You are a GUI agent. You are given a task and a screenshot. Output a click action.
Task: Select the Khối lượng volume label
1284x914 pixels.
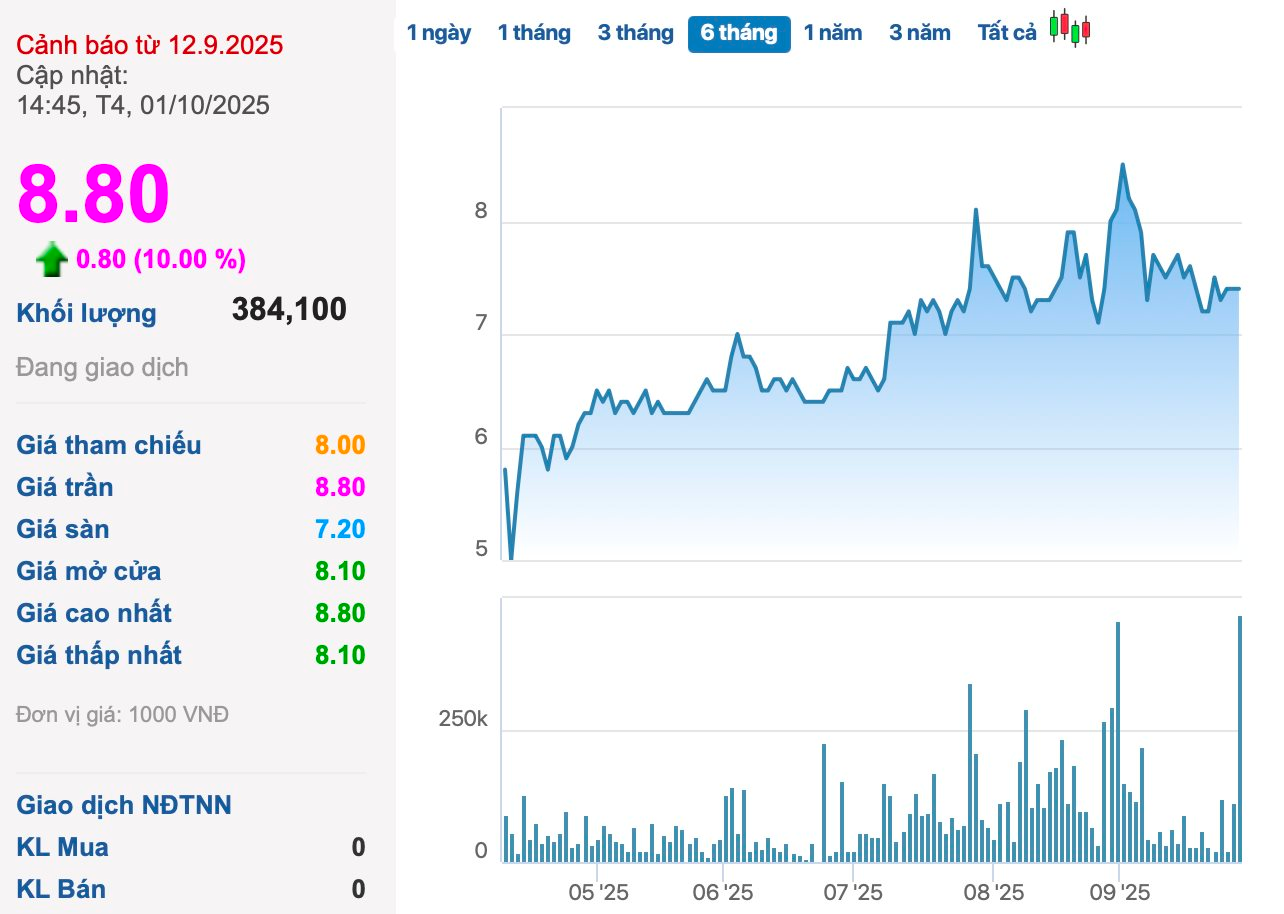point(87,313)
